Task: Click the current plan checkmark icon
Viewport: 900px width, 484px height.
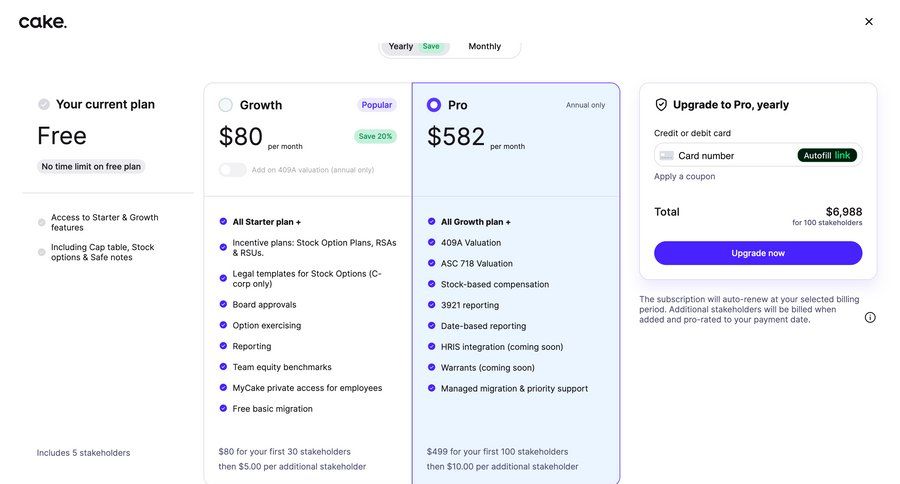Action: tap(44, 104)
